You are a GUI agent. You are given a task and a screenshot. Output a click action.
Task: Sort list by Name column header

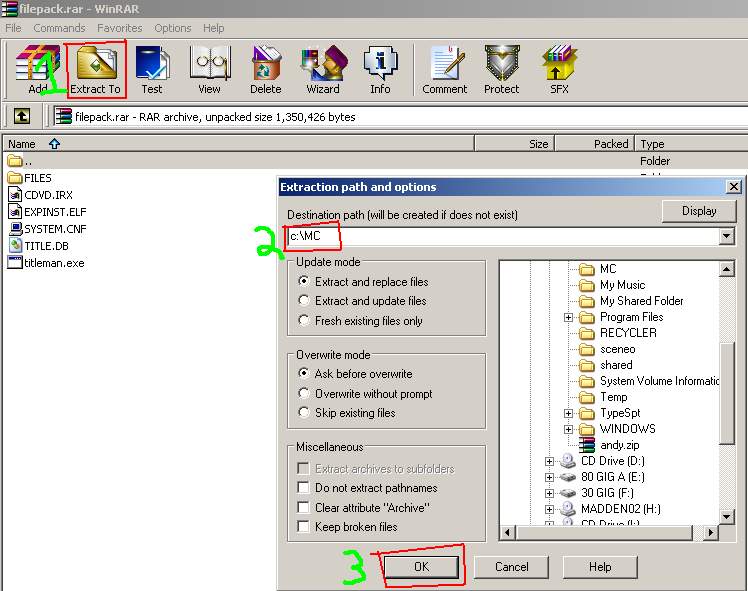coord(239,144)
